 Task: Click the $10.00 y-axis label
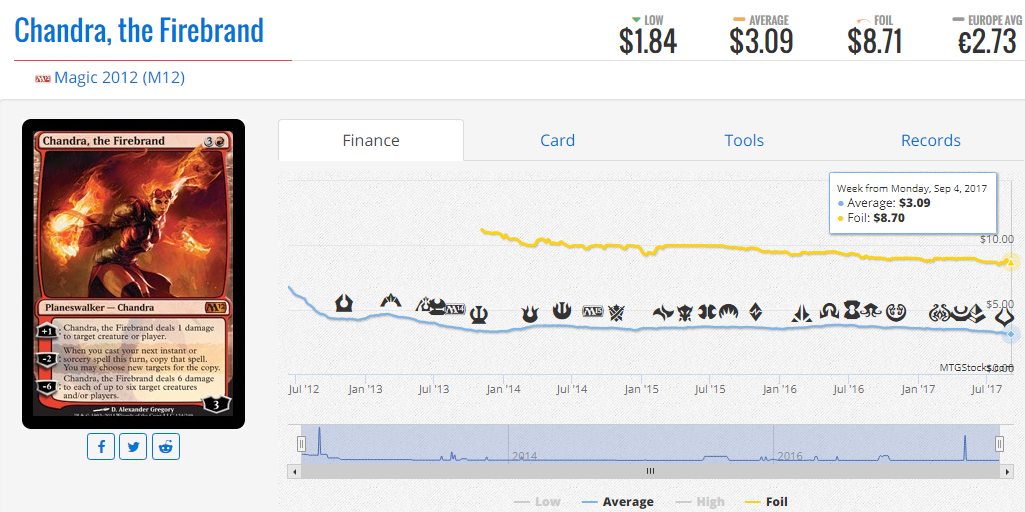coord(996,239)
